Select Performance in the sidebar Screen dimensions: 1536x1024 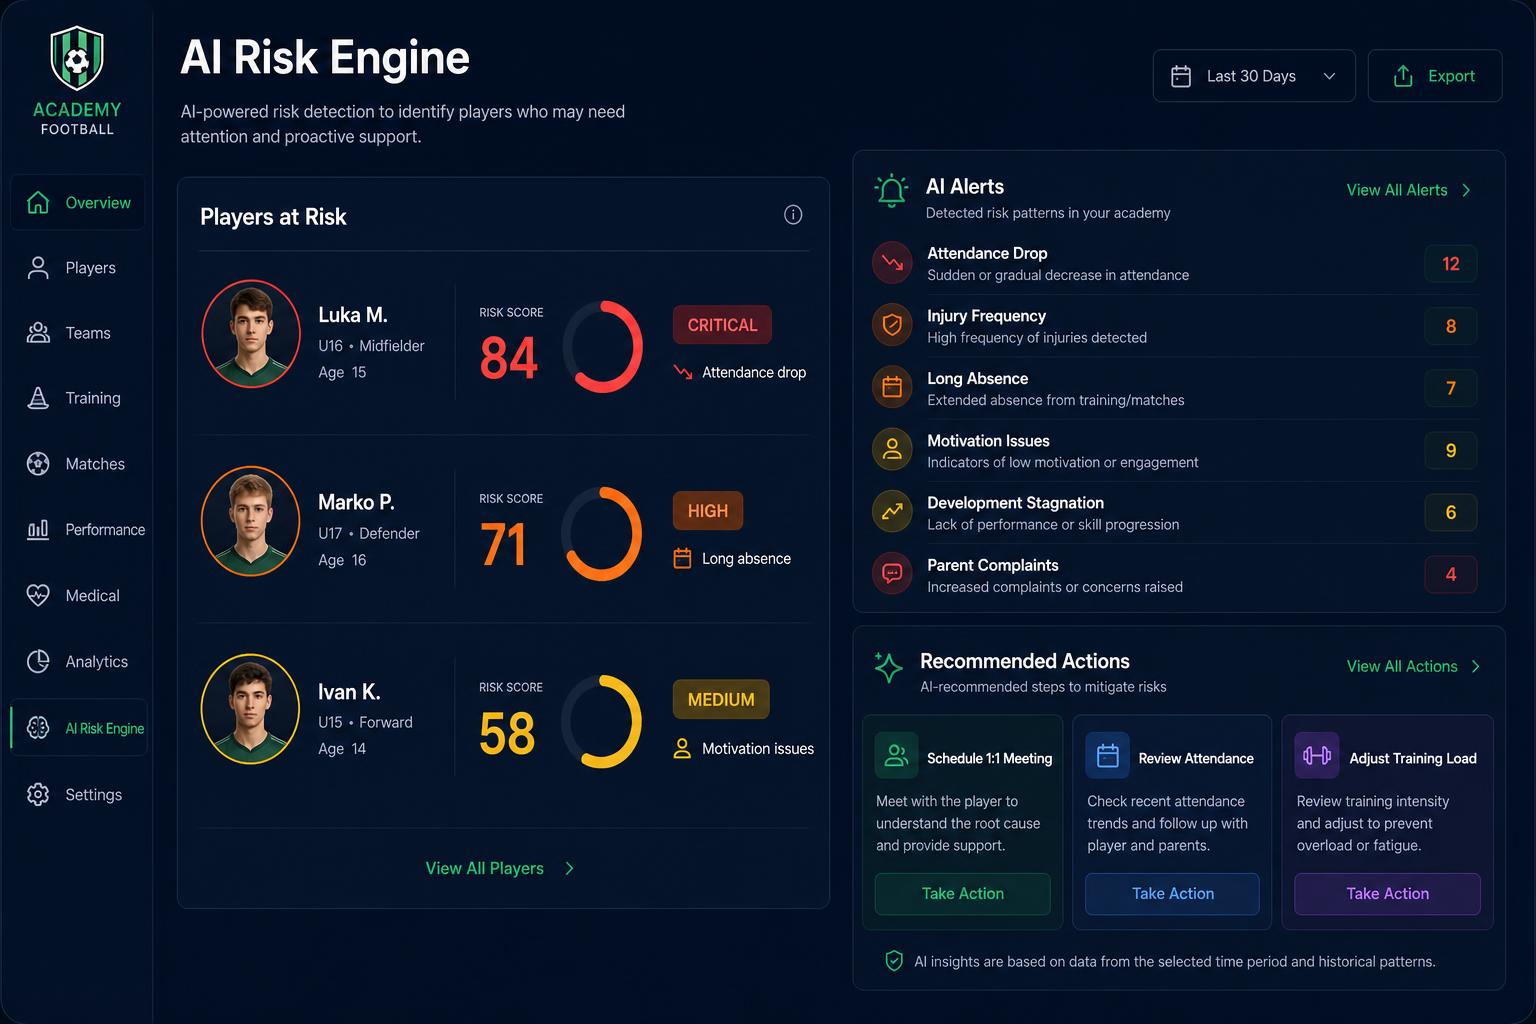[x=78, y=530]
